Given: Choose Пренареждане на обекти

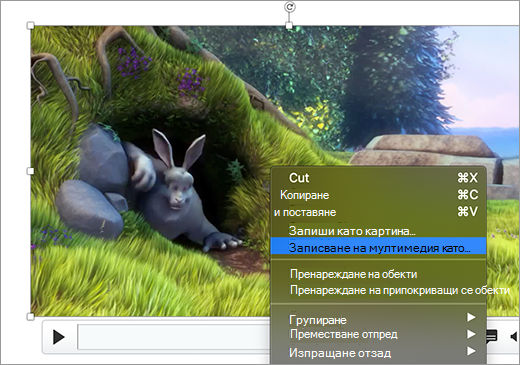Looking at the screenshot, I should [x=378, y=274].
